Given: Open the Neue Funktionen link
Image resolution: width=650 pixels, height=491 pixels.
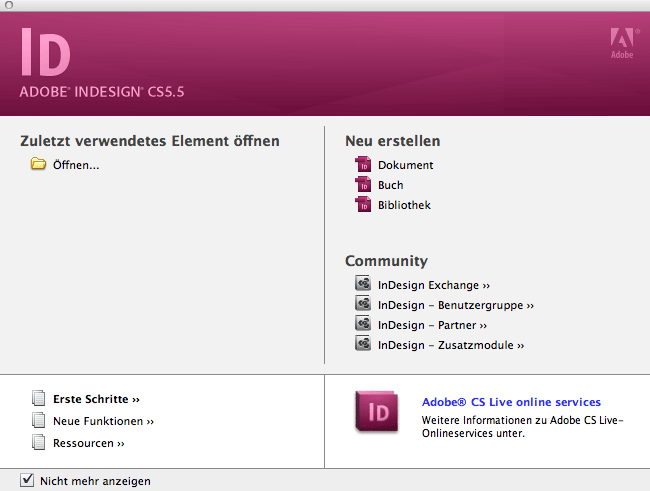Looking at the screenshot, I should (x=103, y=421).
